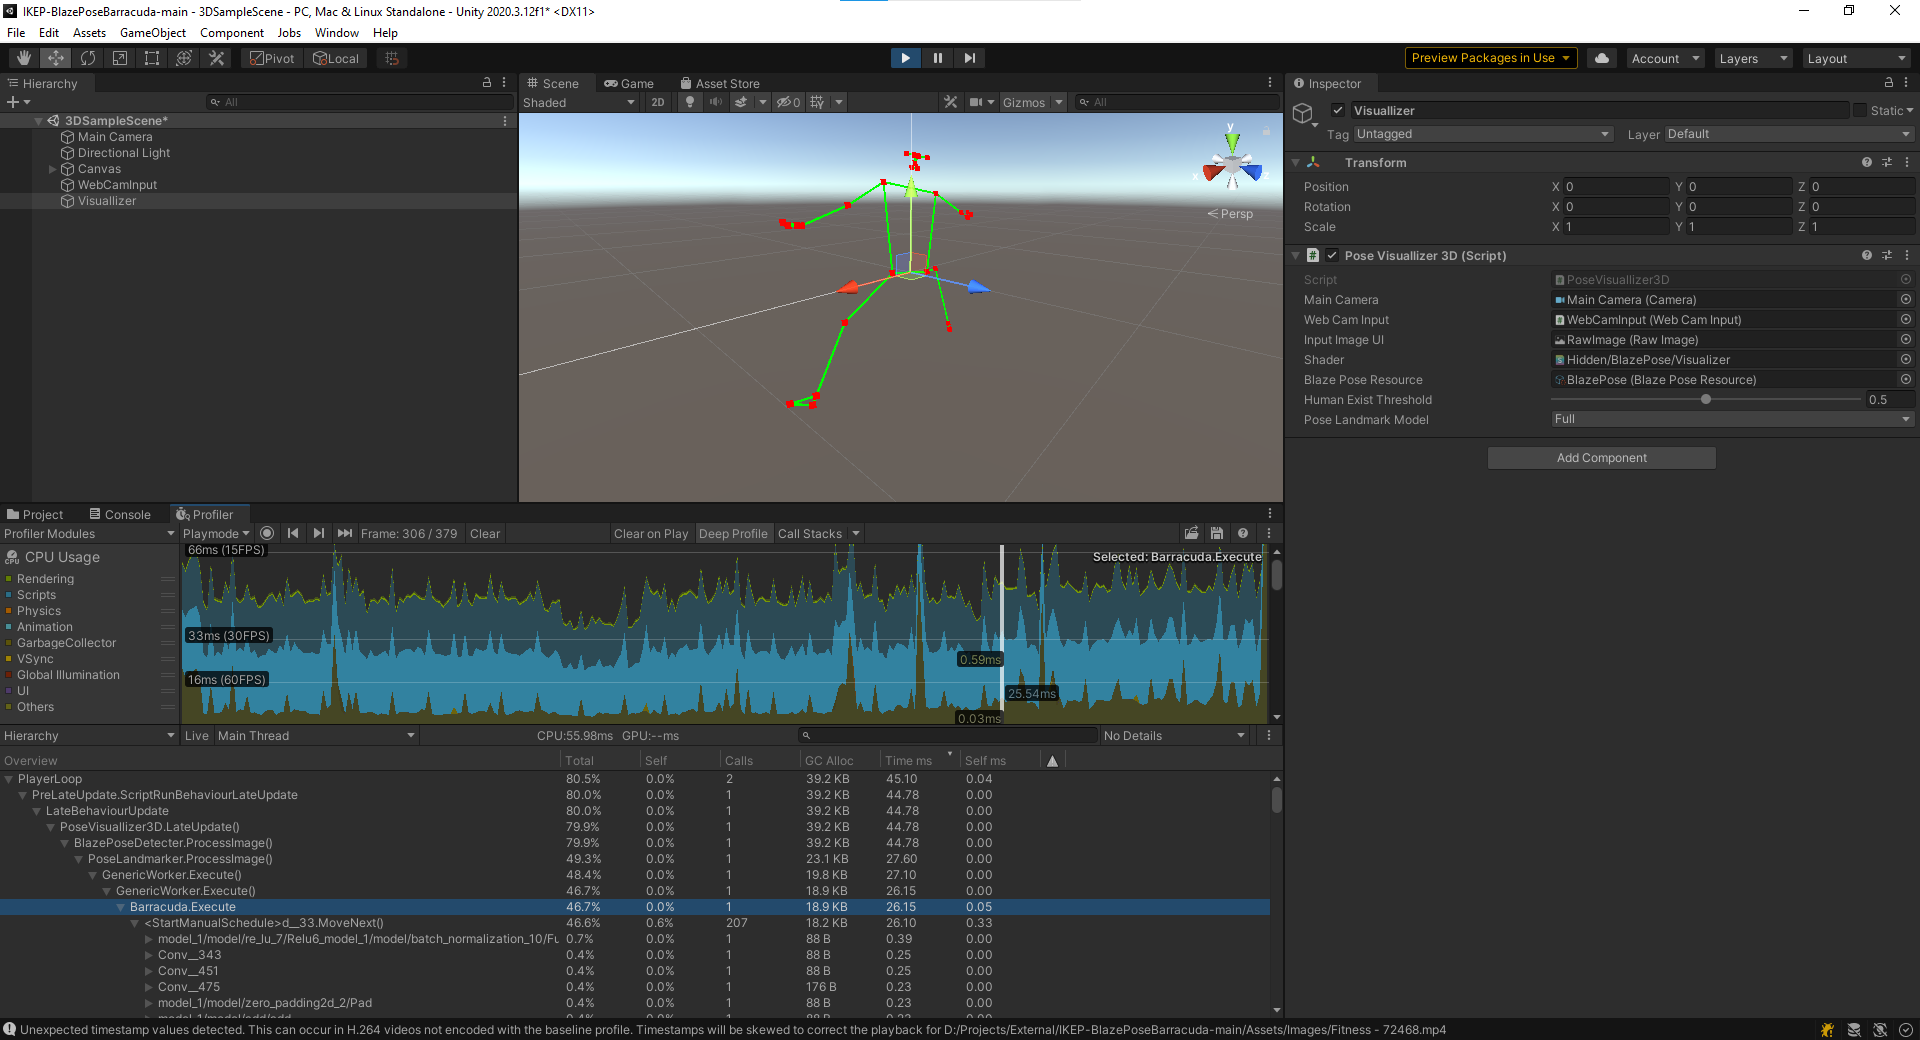Select the Move tool in the toolbar

pyautogui.click(x=55, y=57)
